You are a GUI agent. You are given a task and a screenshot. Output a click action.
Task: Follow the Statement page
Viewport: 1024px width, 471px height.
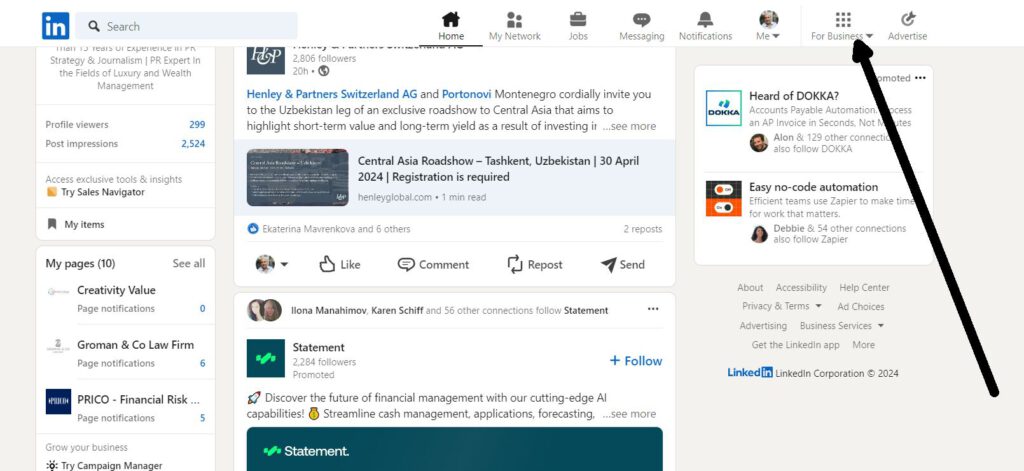coord(635,361)
